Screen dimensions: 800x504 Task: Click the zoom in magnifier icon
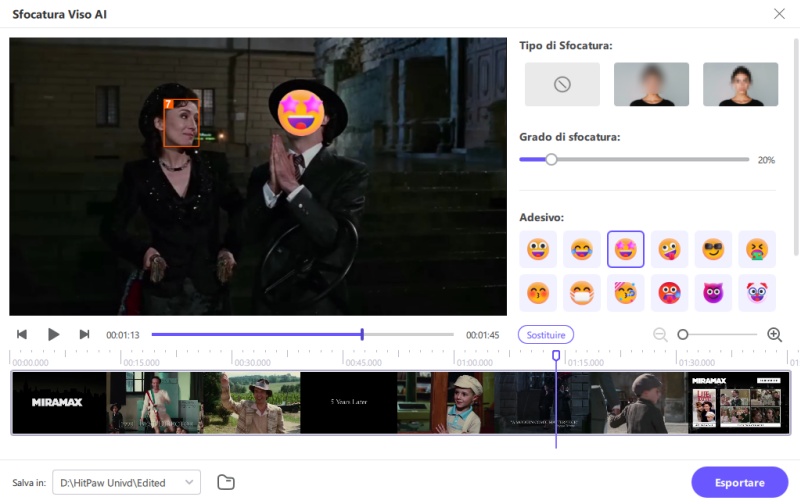pyautogui.click(x=774, y=335)
